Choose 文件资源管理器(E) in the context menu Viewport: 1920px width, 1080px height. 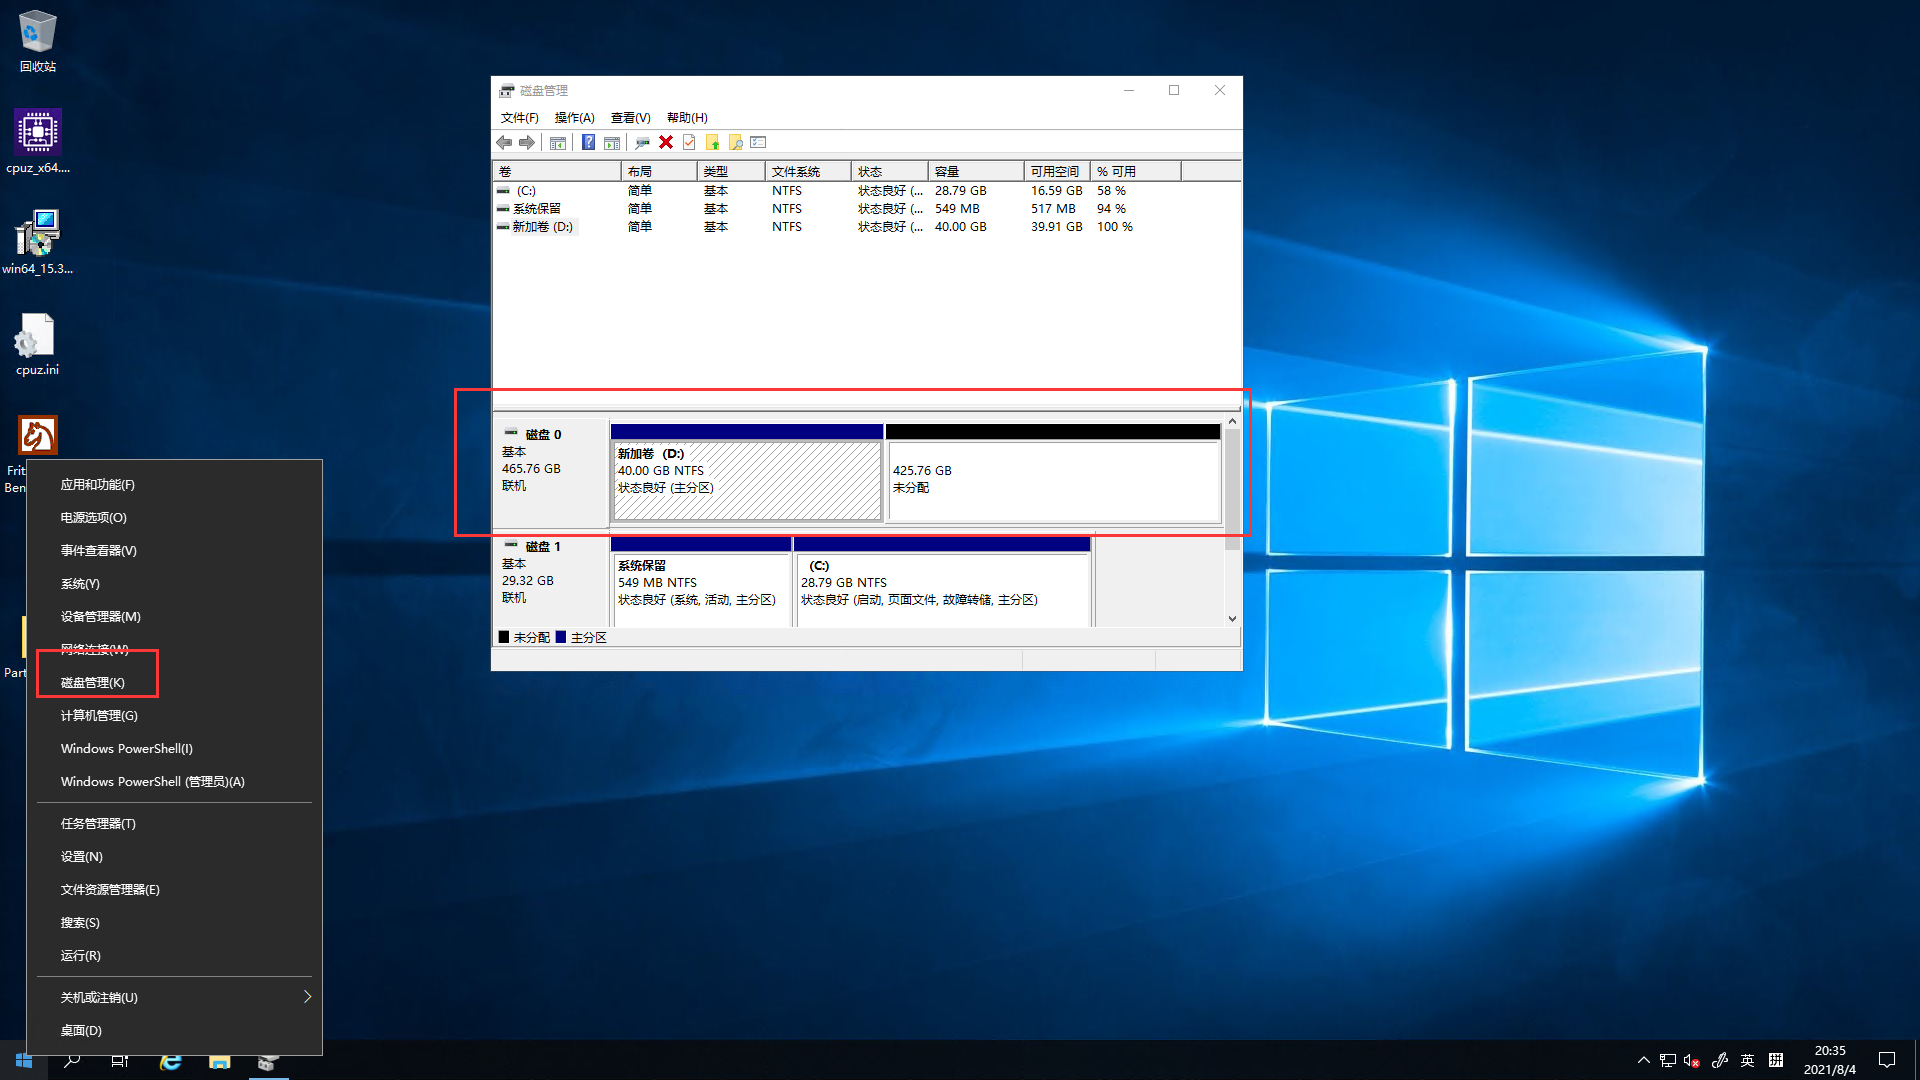[x=174, y=890]
